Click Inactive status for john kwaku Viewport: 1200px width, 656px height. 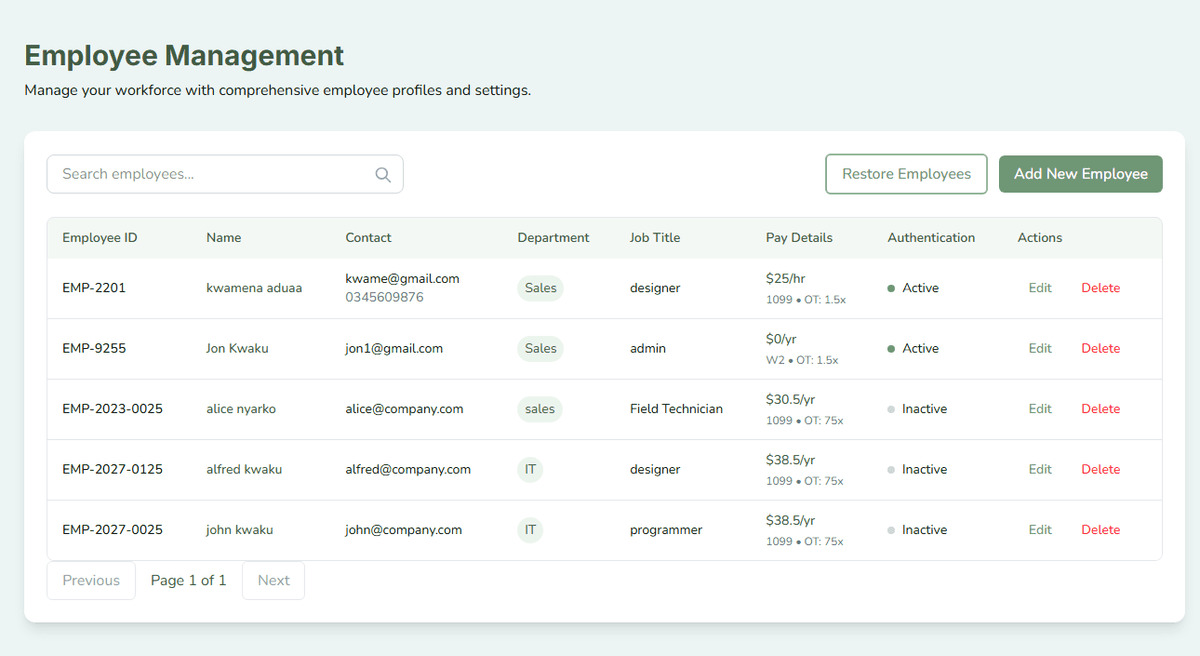click(917, 530)
